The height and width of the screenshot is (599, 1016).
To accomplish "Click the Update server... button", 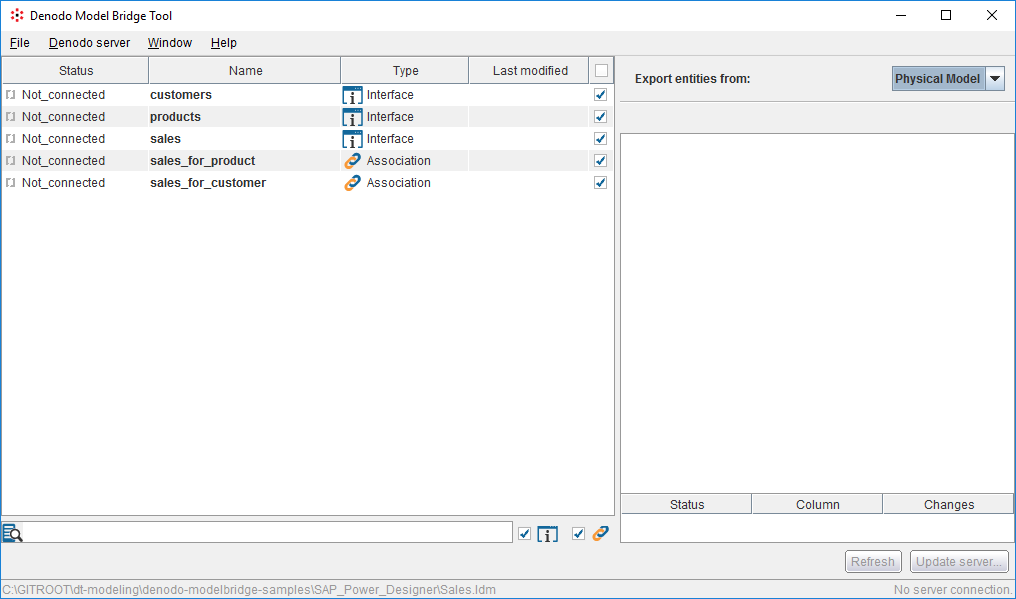I will 959,561.
